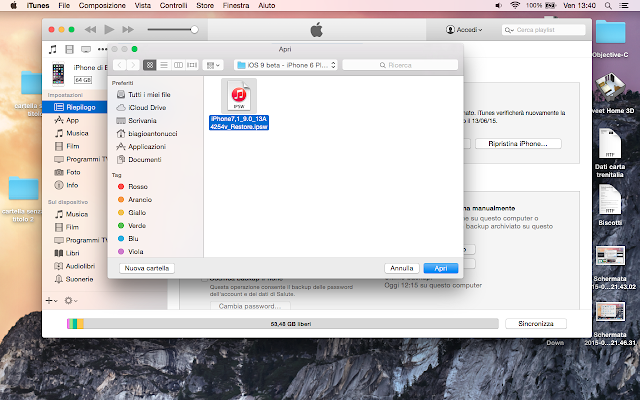This screenshot has width=640, height=400.
Task: Click the Wi-Fi status icon
Action: (515, 5)
